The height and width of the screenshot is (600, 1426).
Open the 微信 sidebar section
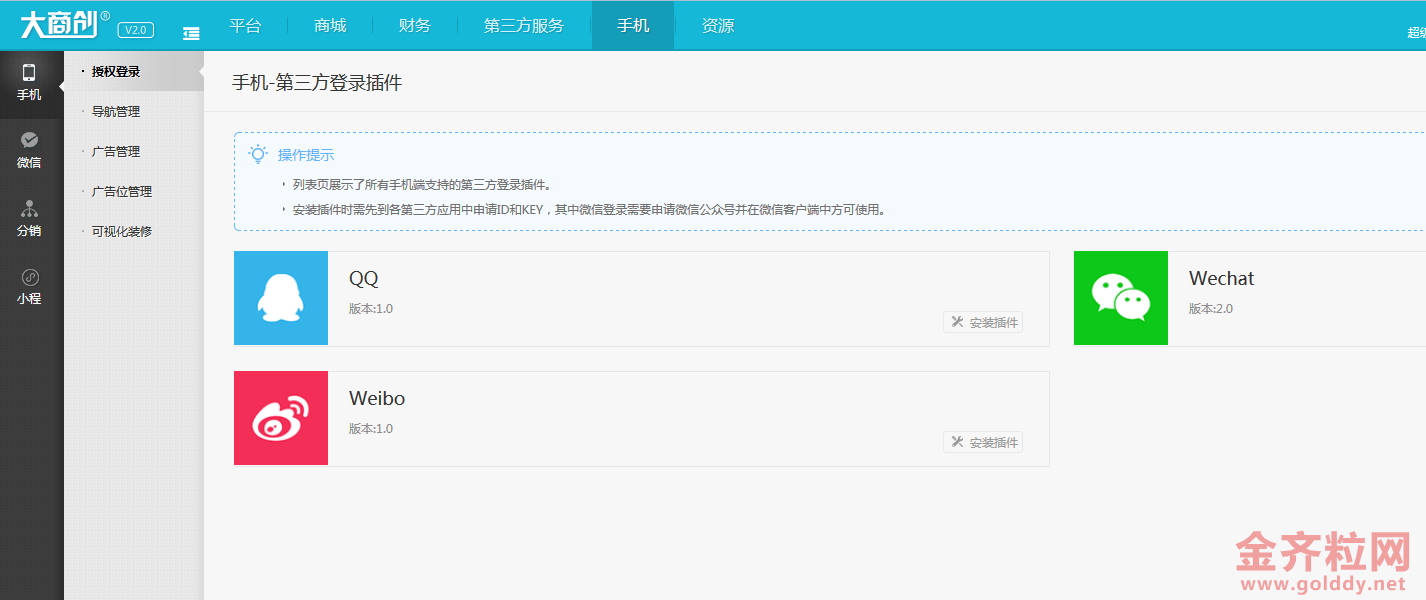point(29,150)
